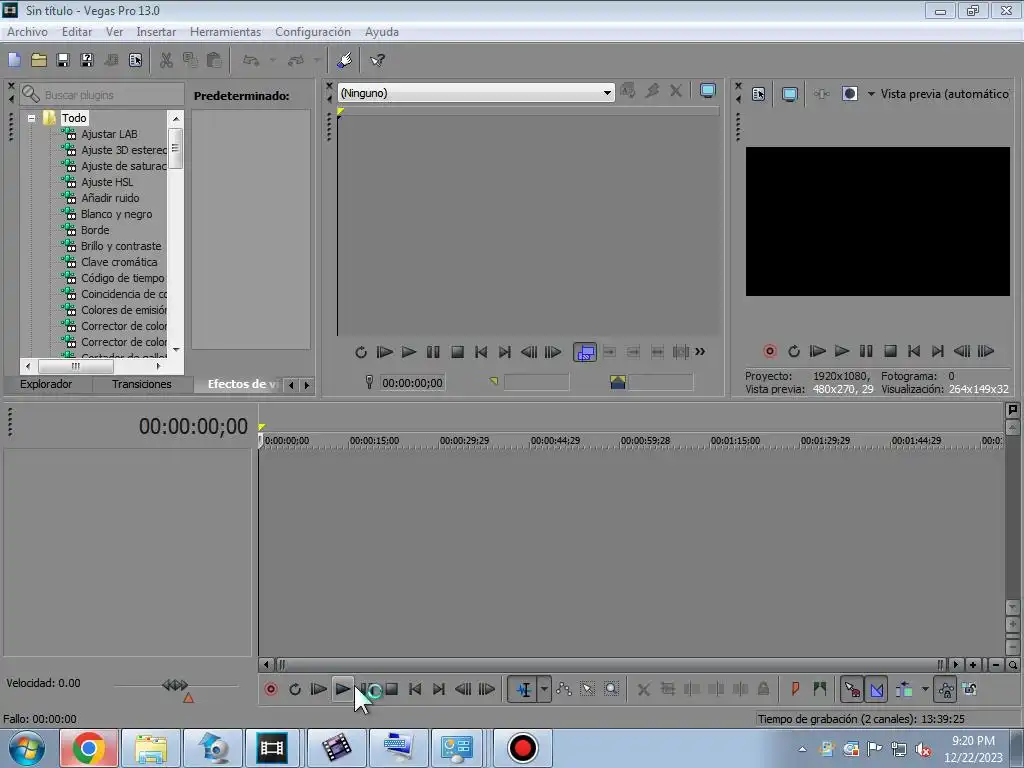1024x768 pixels.
Task: Create a new project with the New icon
Action: 14,61
